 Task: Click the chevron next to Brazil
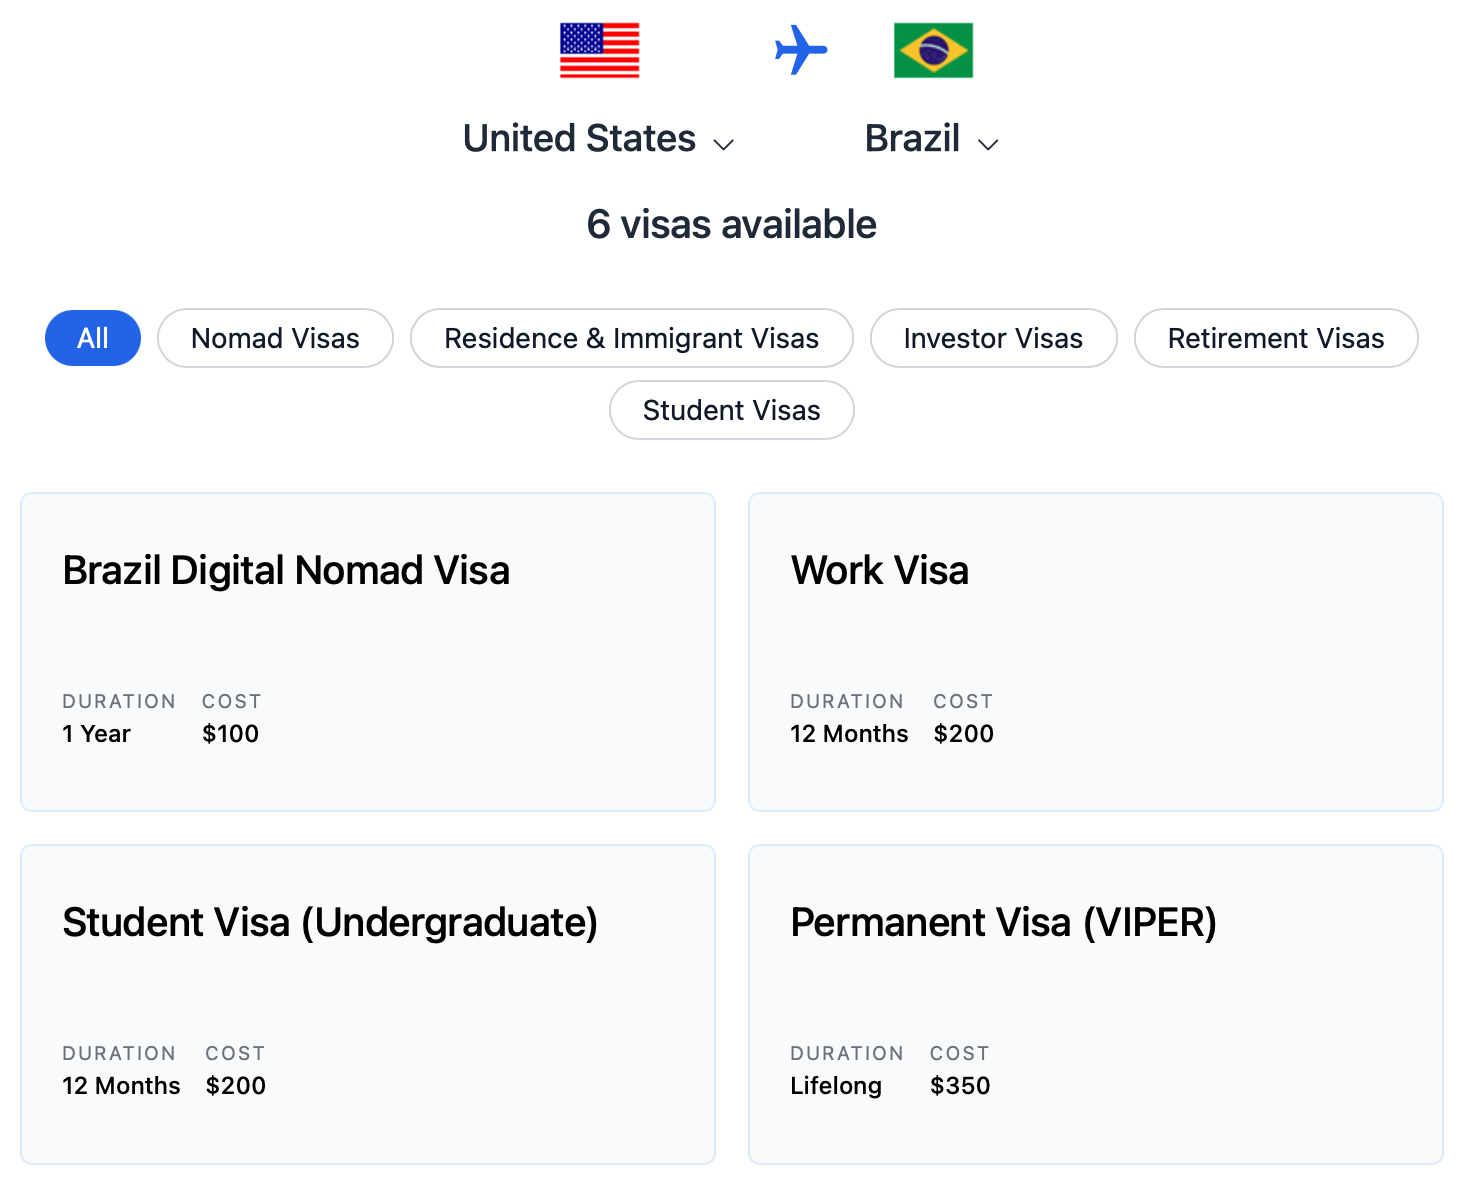988,145
